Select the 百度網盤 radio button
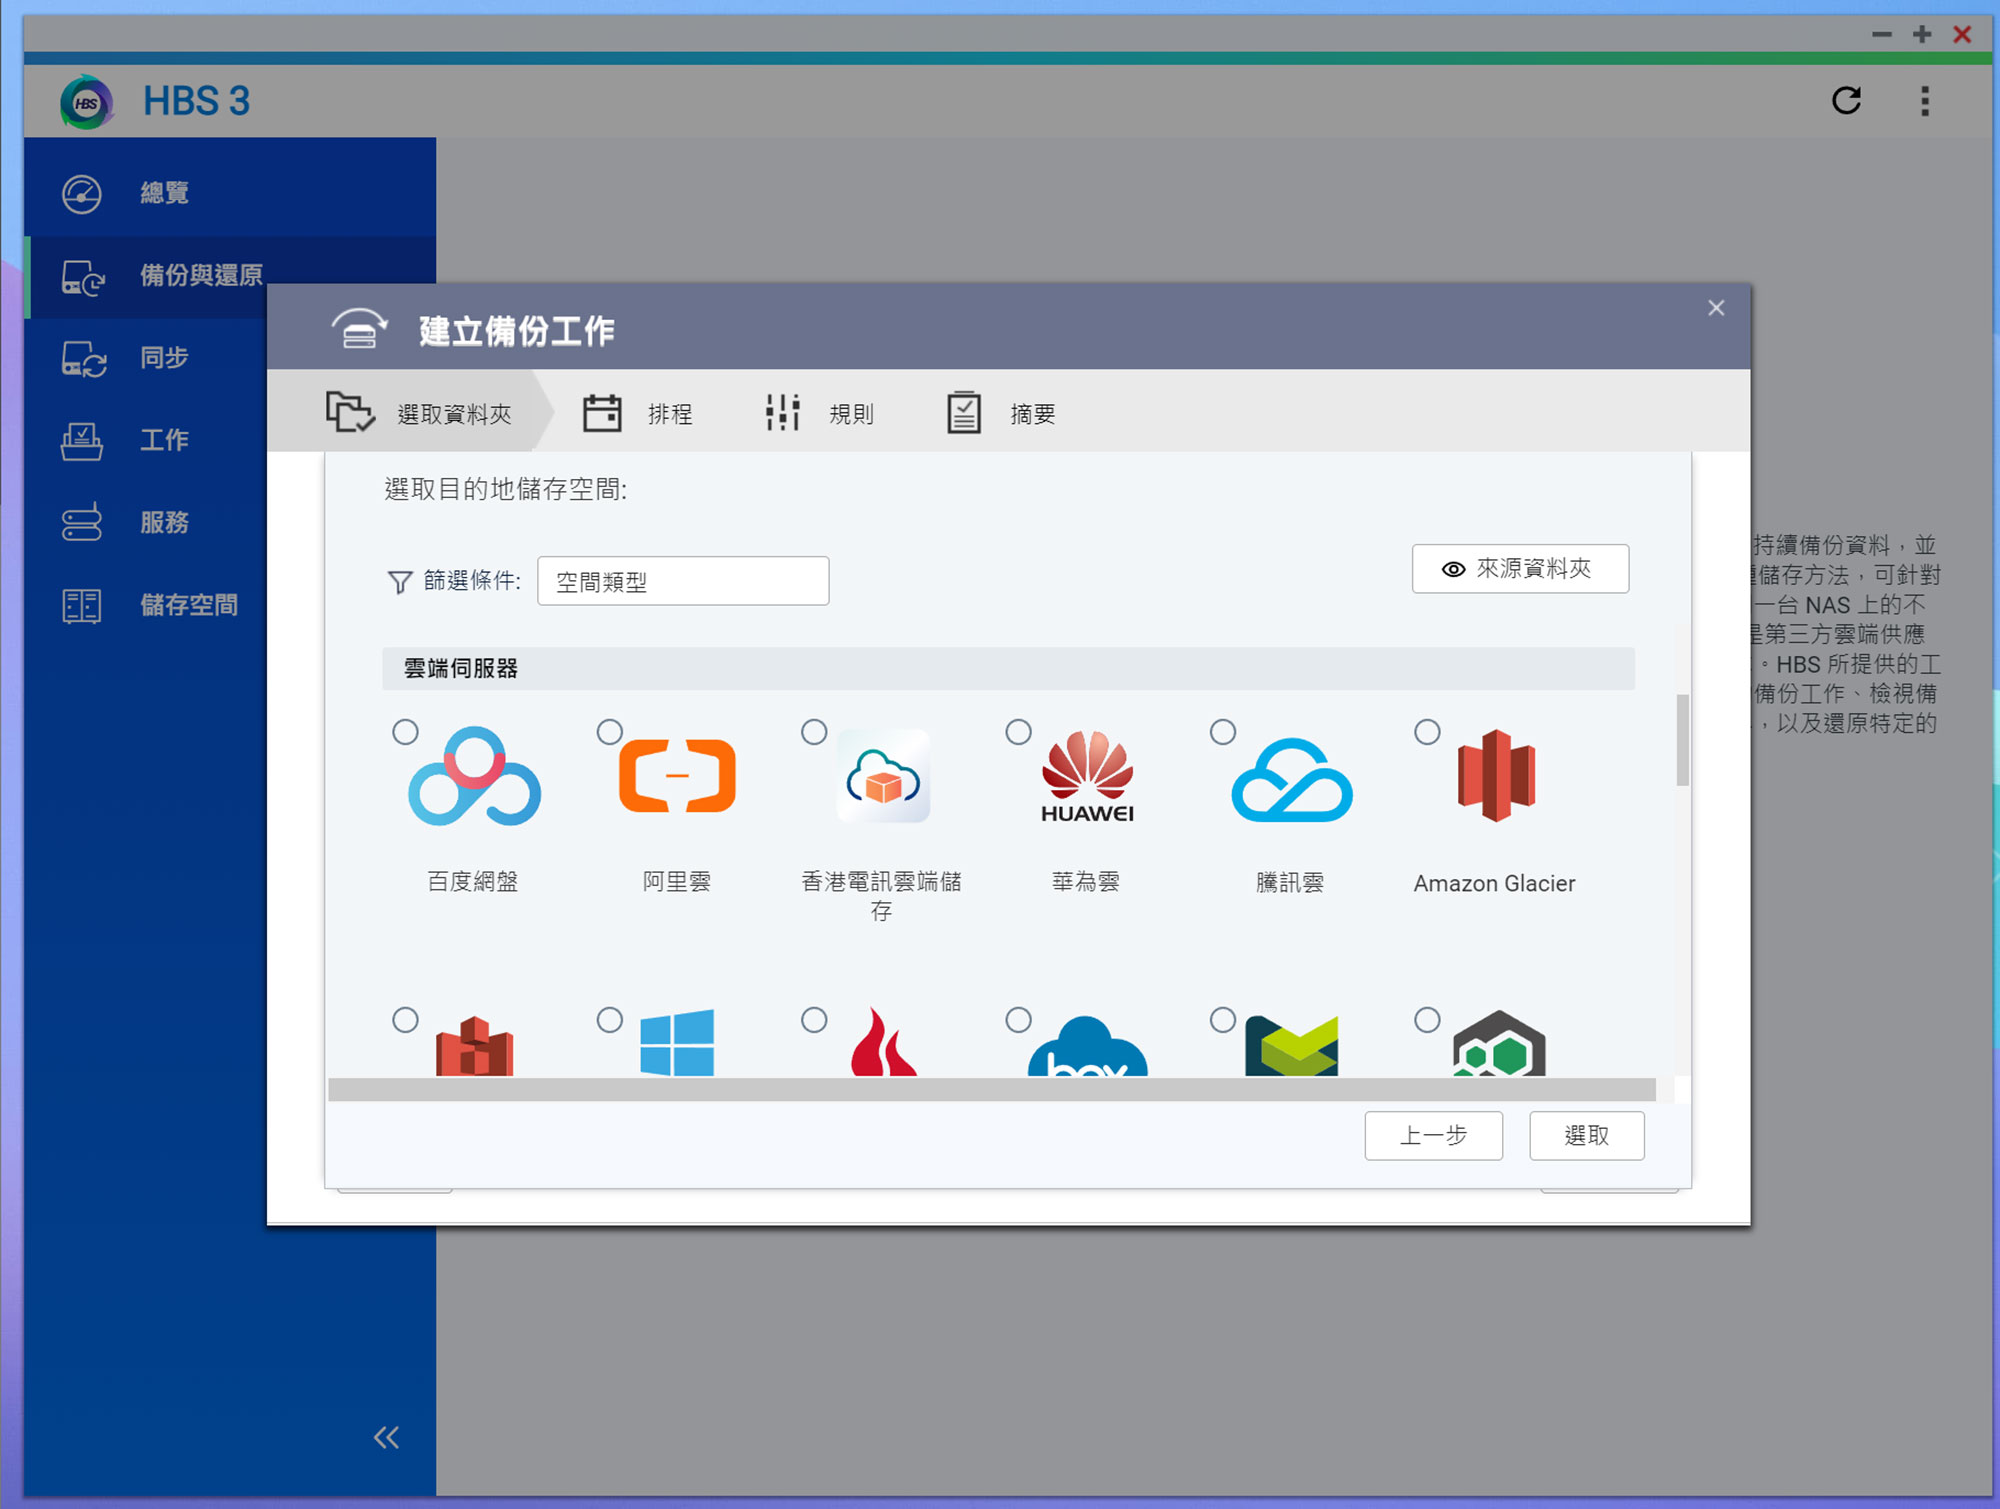 405,732
